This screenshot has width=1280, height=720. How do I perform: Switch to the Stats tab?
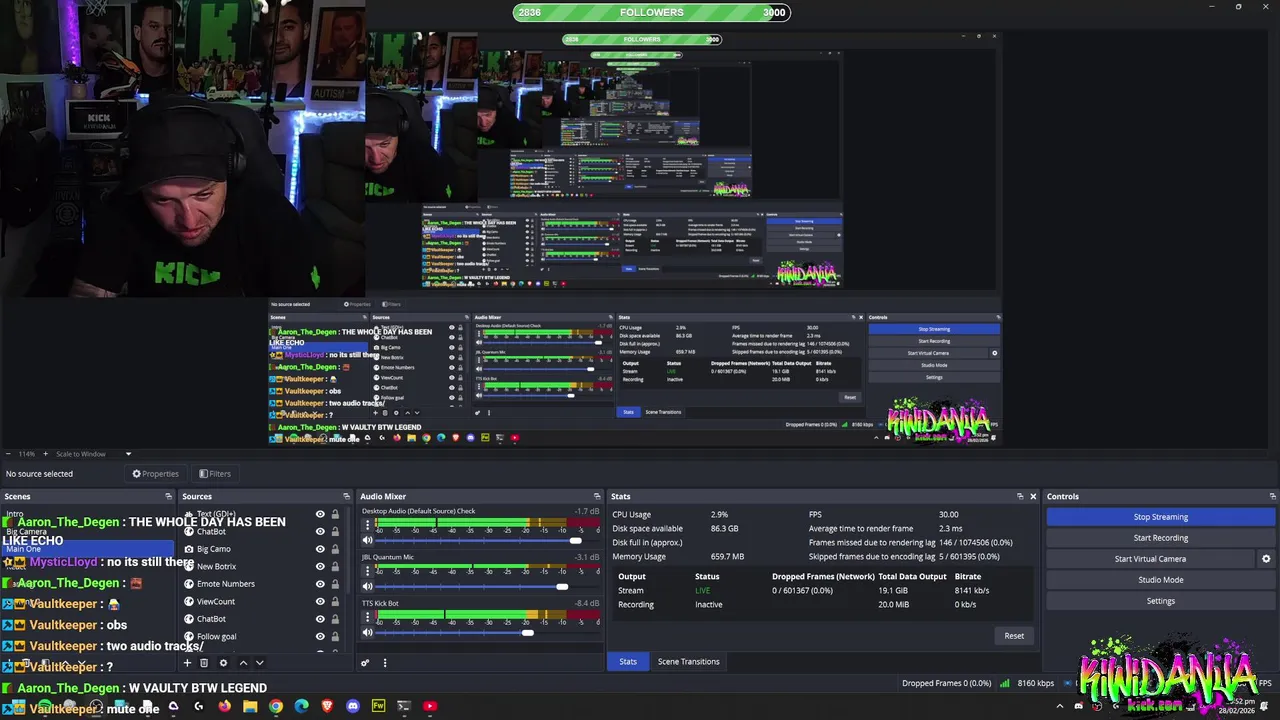(628, 662)
